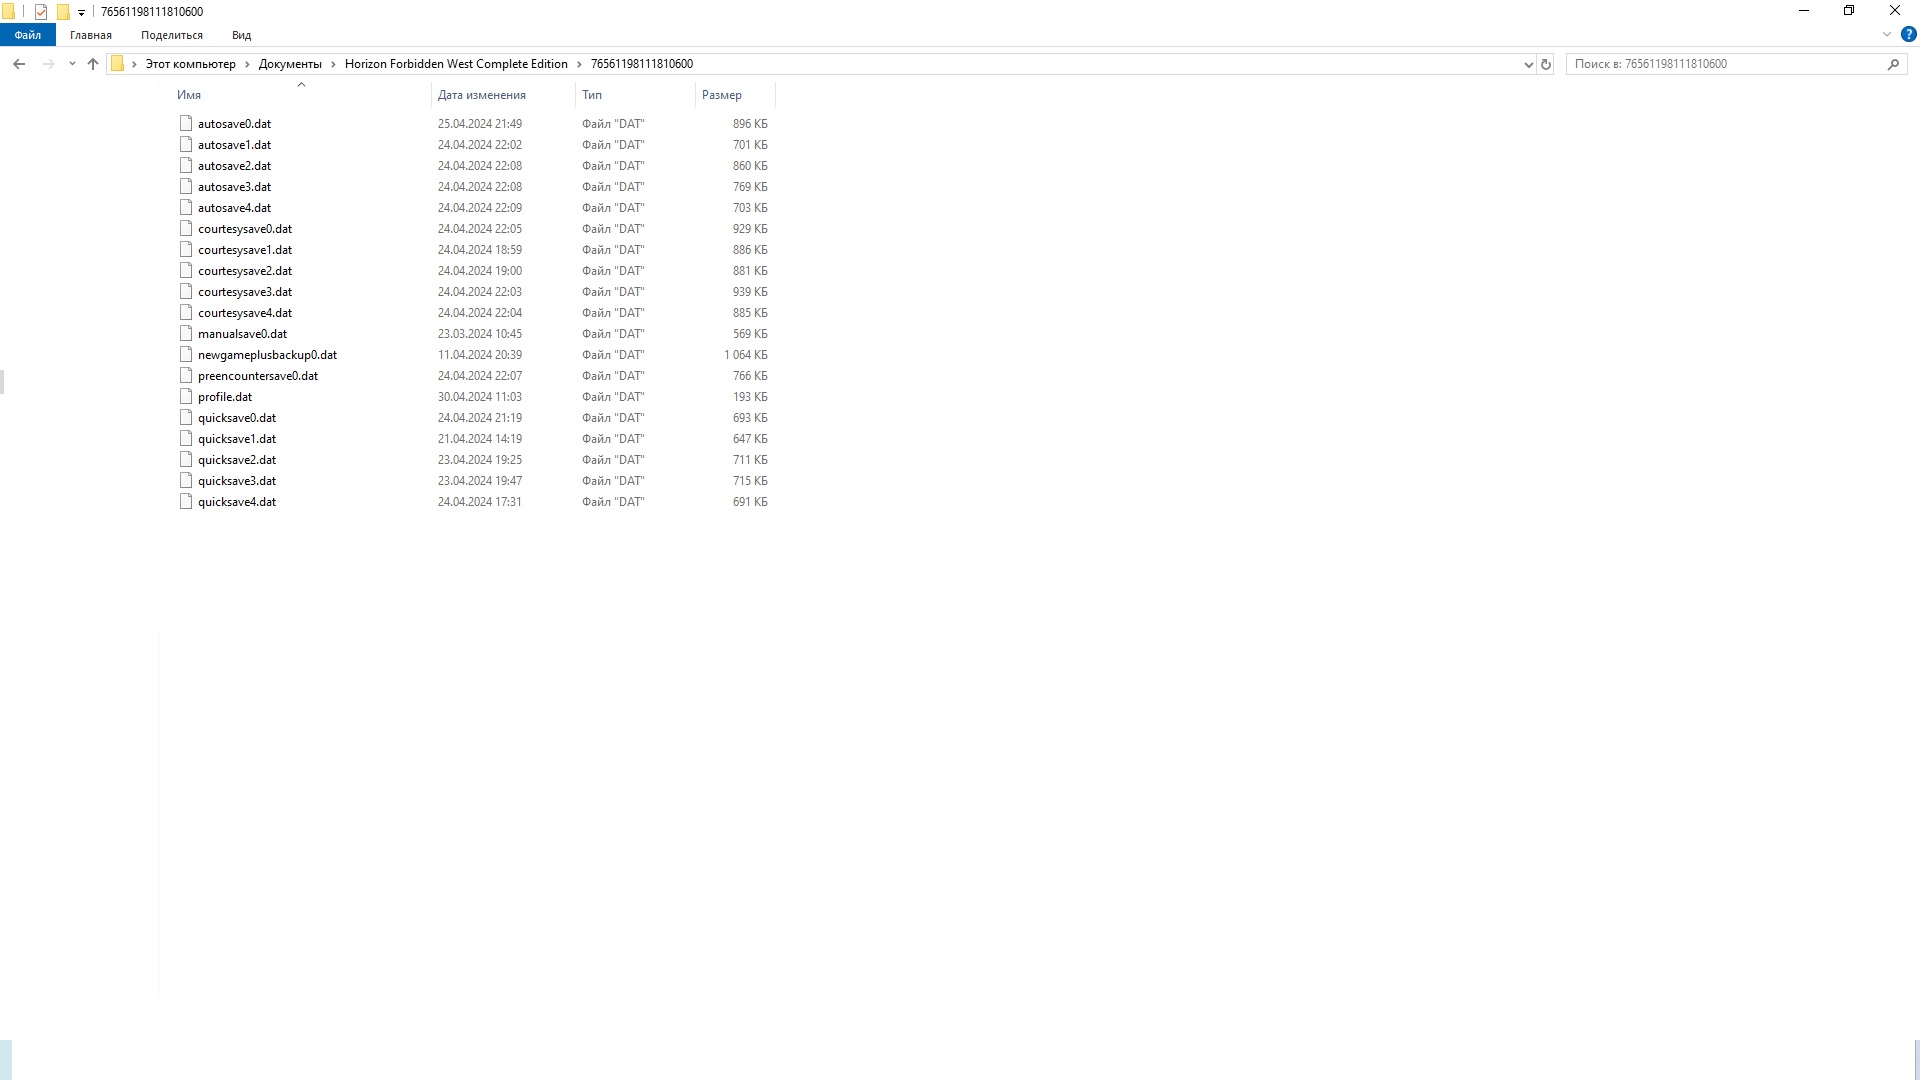
Task: Click the New folder quick access icon
Action: (x=63, y=12)
